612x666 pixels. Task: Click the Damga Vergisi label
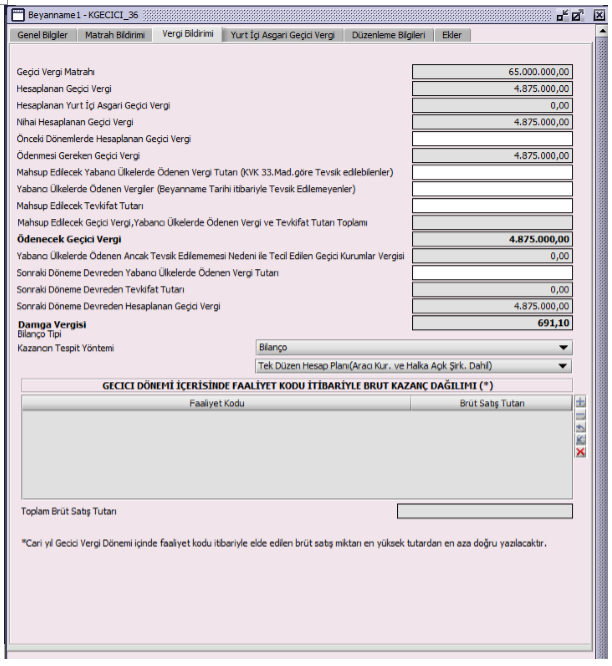coord(52,325)
